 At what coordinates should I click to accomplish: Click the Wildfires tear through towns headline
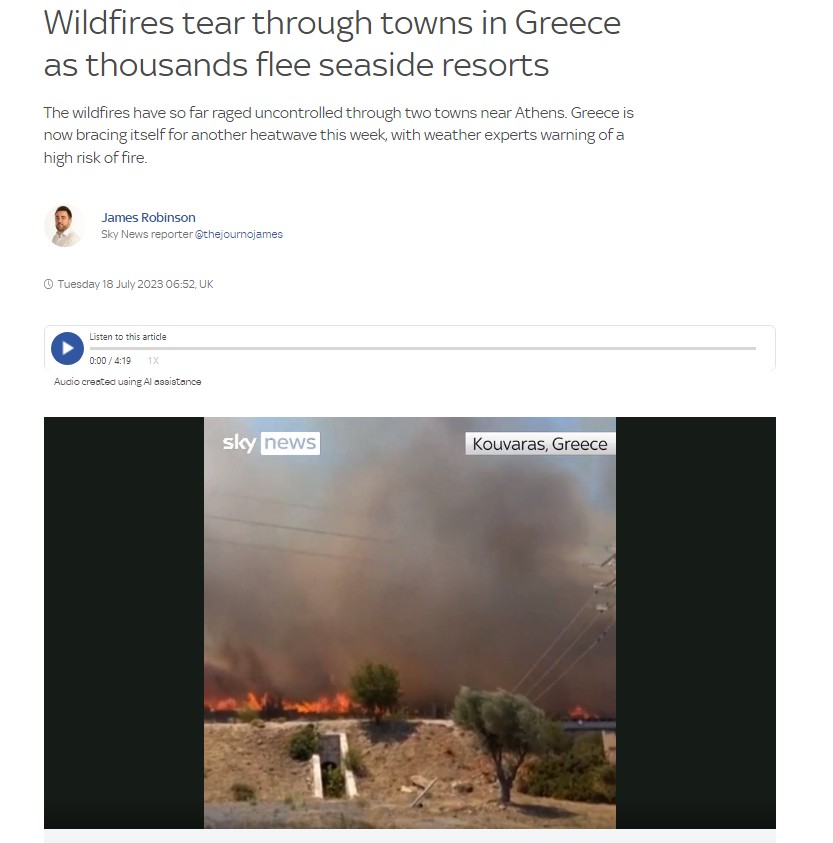(332, 44)
